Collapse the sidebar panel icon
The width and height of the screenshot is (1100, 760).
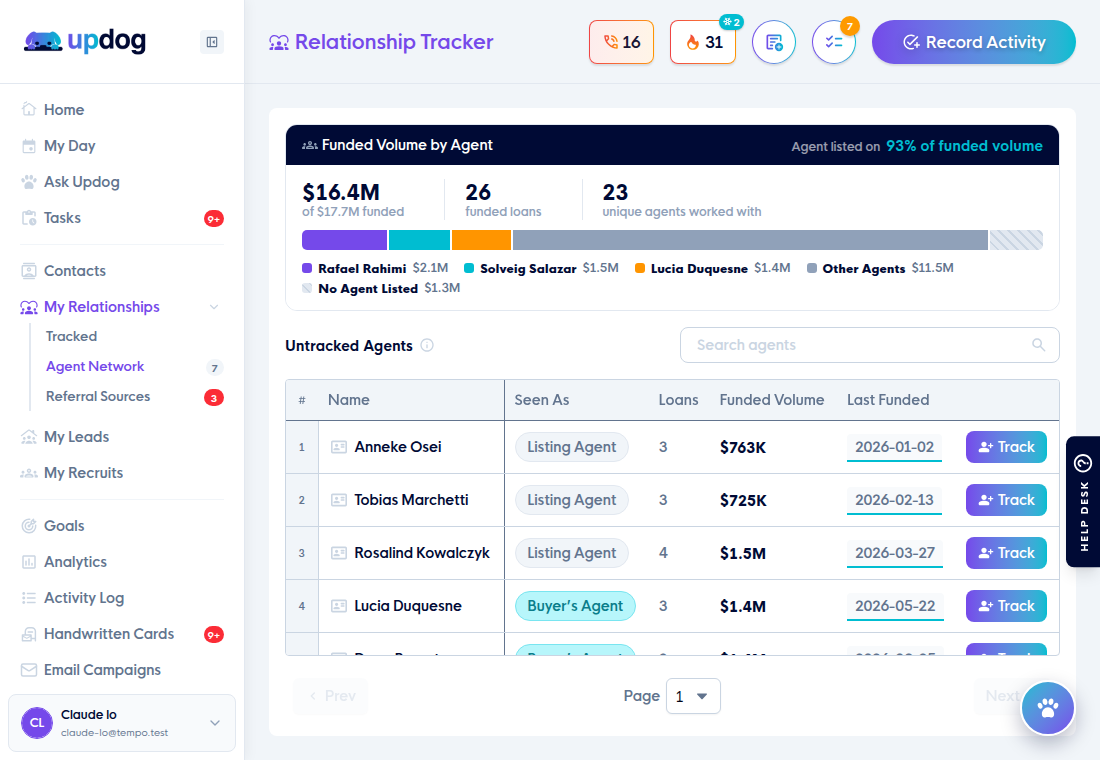tap(212, 42)
